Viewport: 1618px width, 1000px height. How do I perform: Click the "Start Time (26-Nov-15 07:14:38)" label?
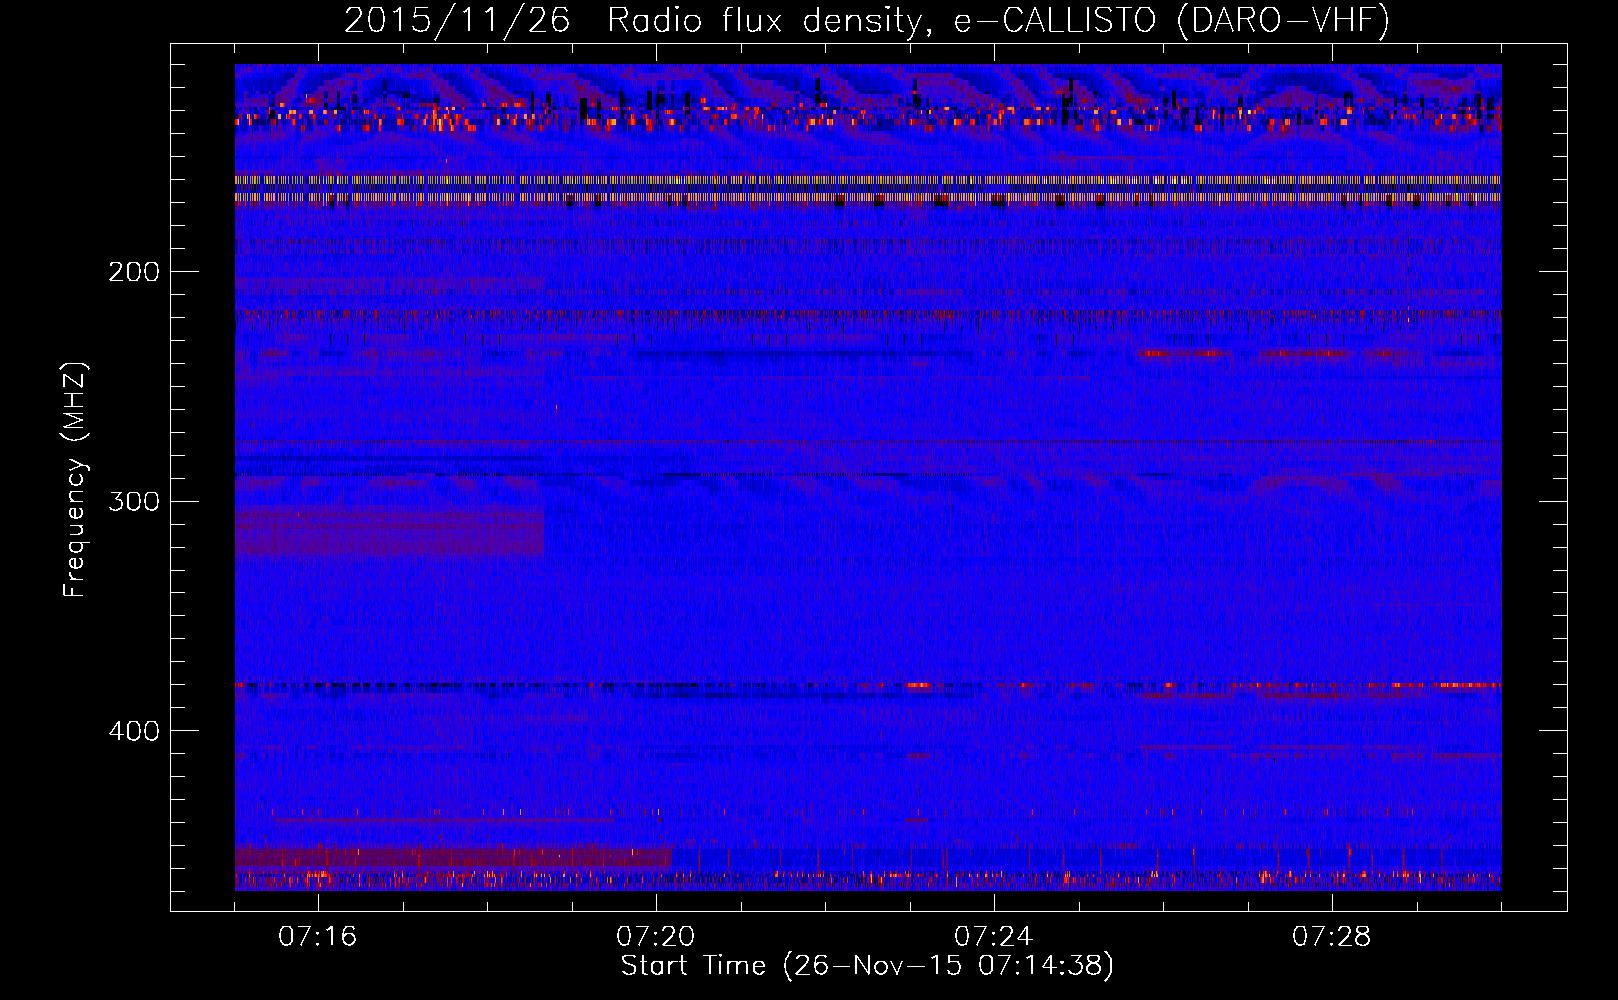point(867,966)
